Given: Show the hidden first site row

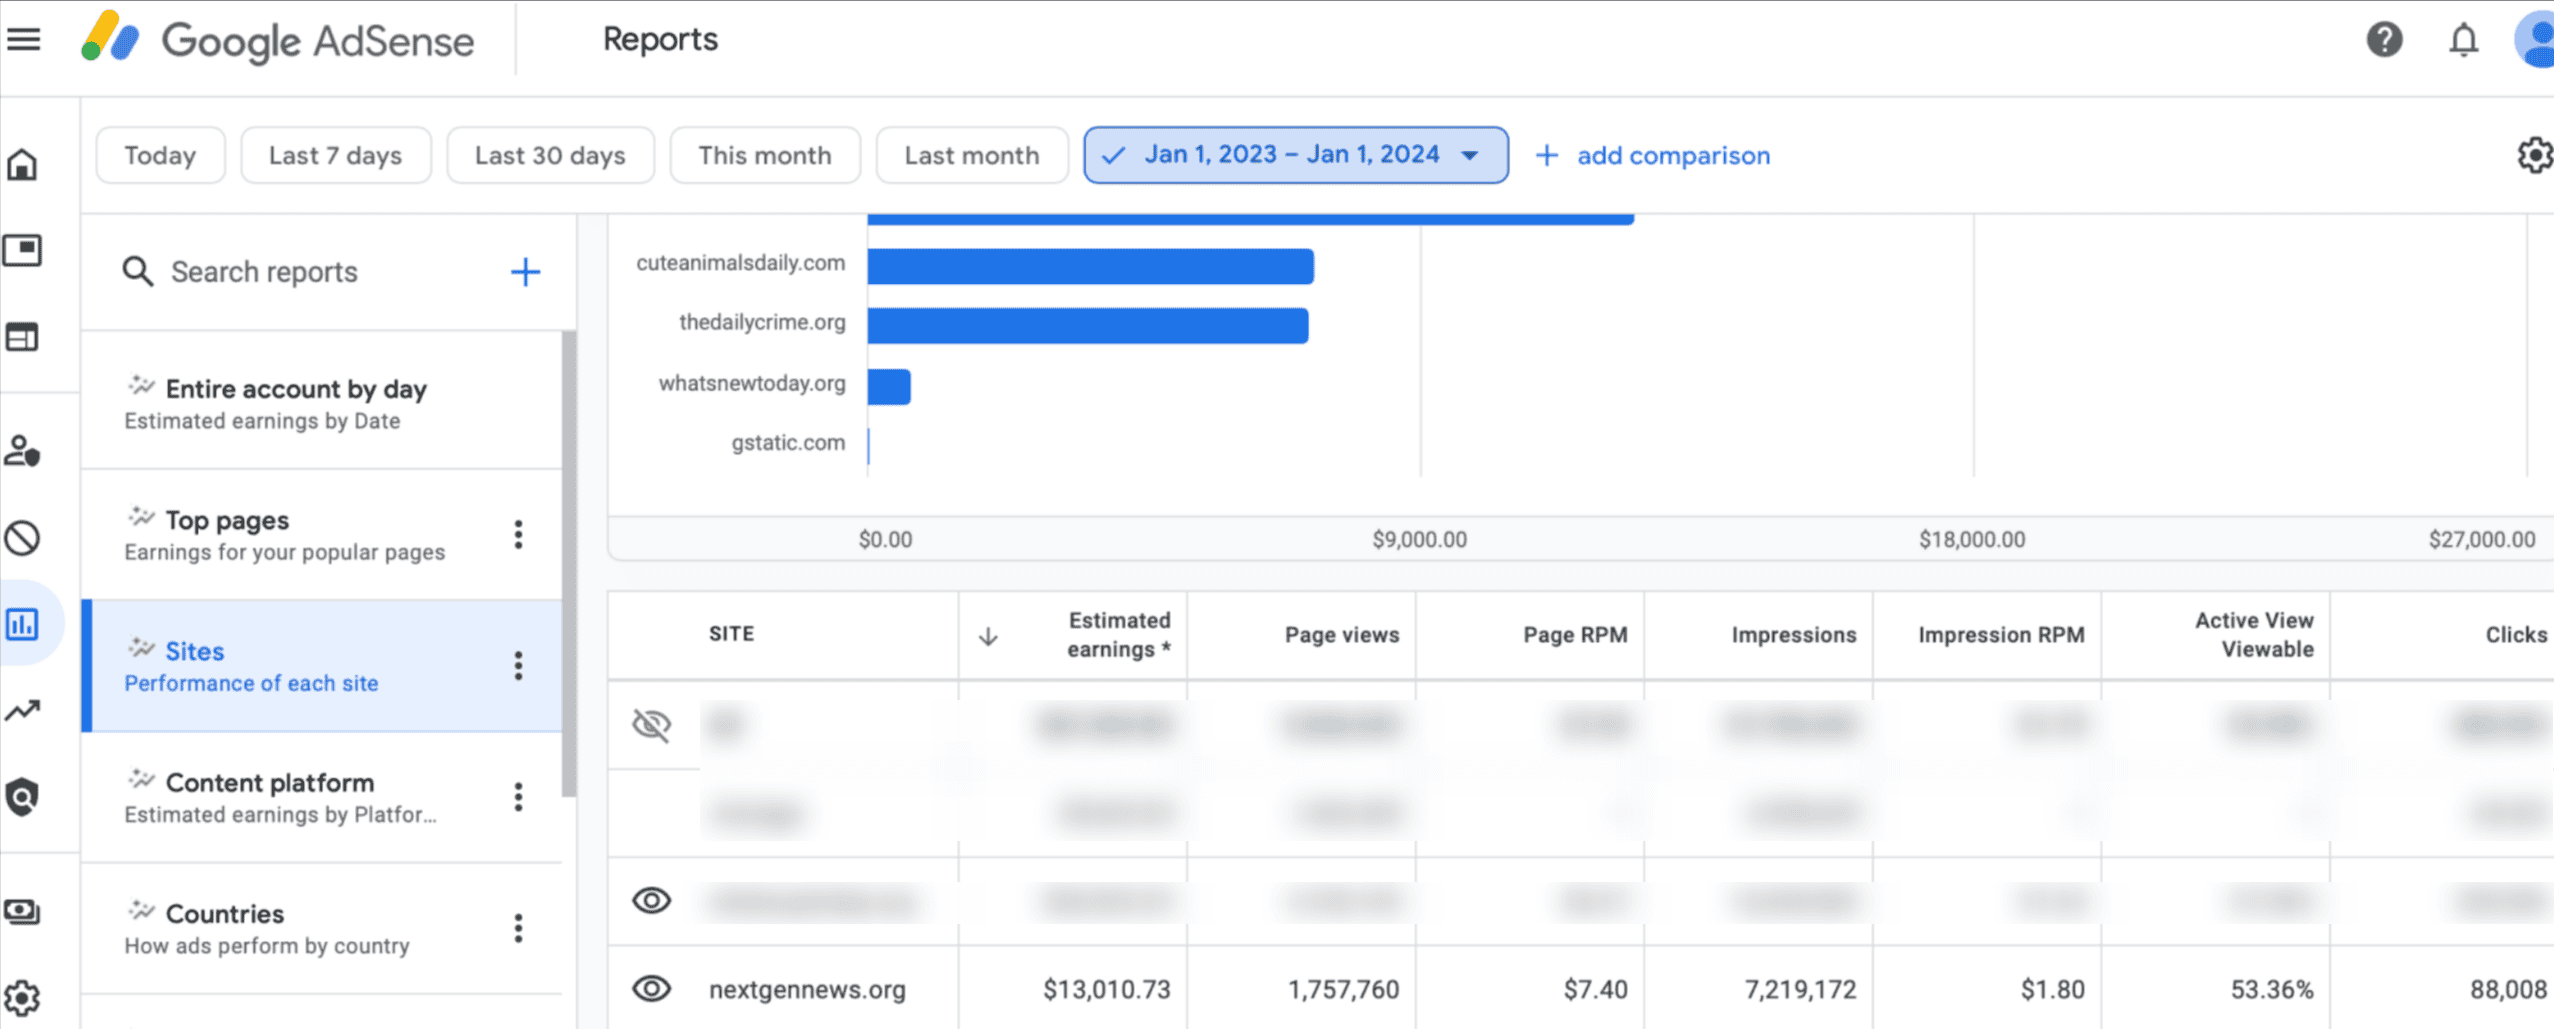Looking at the screenshot, I should pos(651,726).
